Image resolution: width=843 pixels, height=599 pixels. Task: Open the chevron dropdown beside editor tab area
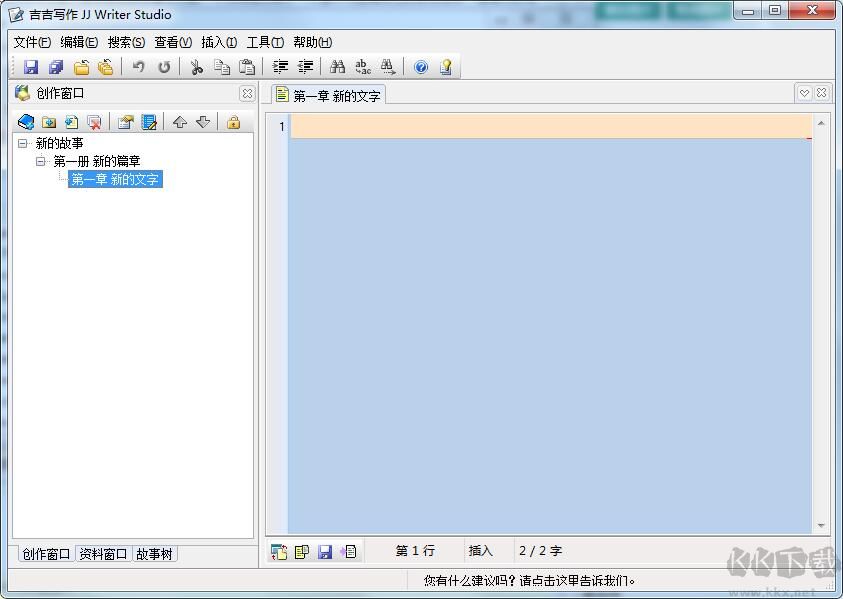point(804,92)
